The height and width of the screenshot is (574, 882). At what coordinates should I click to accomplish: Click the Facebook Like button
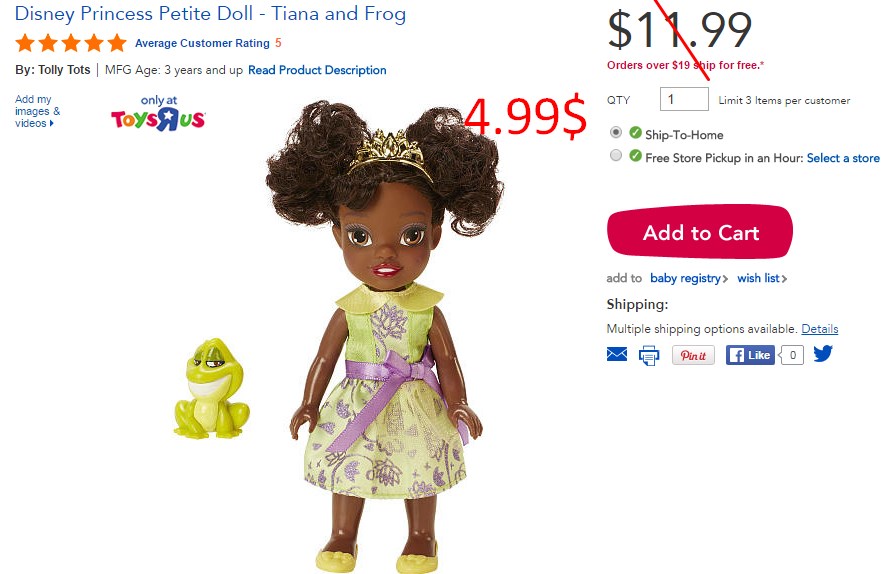(750, 355)
